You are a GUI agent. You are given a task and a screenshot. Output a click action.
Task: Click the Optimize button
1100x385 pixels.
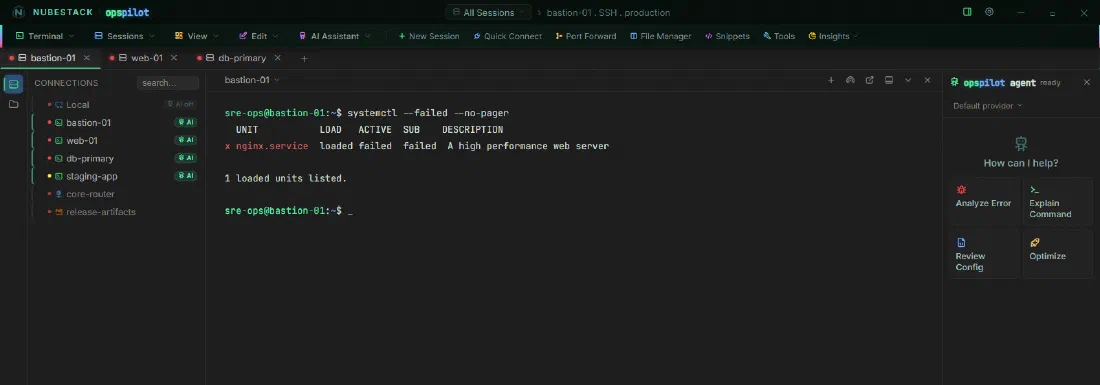coord(1057,254)
